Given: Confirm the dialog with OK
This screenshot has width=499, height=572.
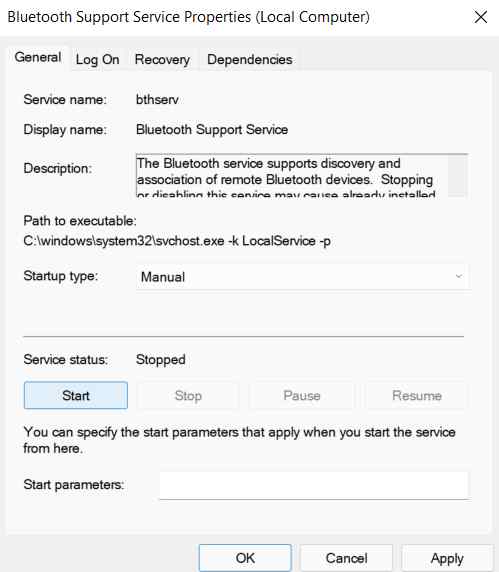Looking at the screenshot, I should [x=245, y=558].
